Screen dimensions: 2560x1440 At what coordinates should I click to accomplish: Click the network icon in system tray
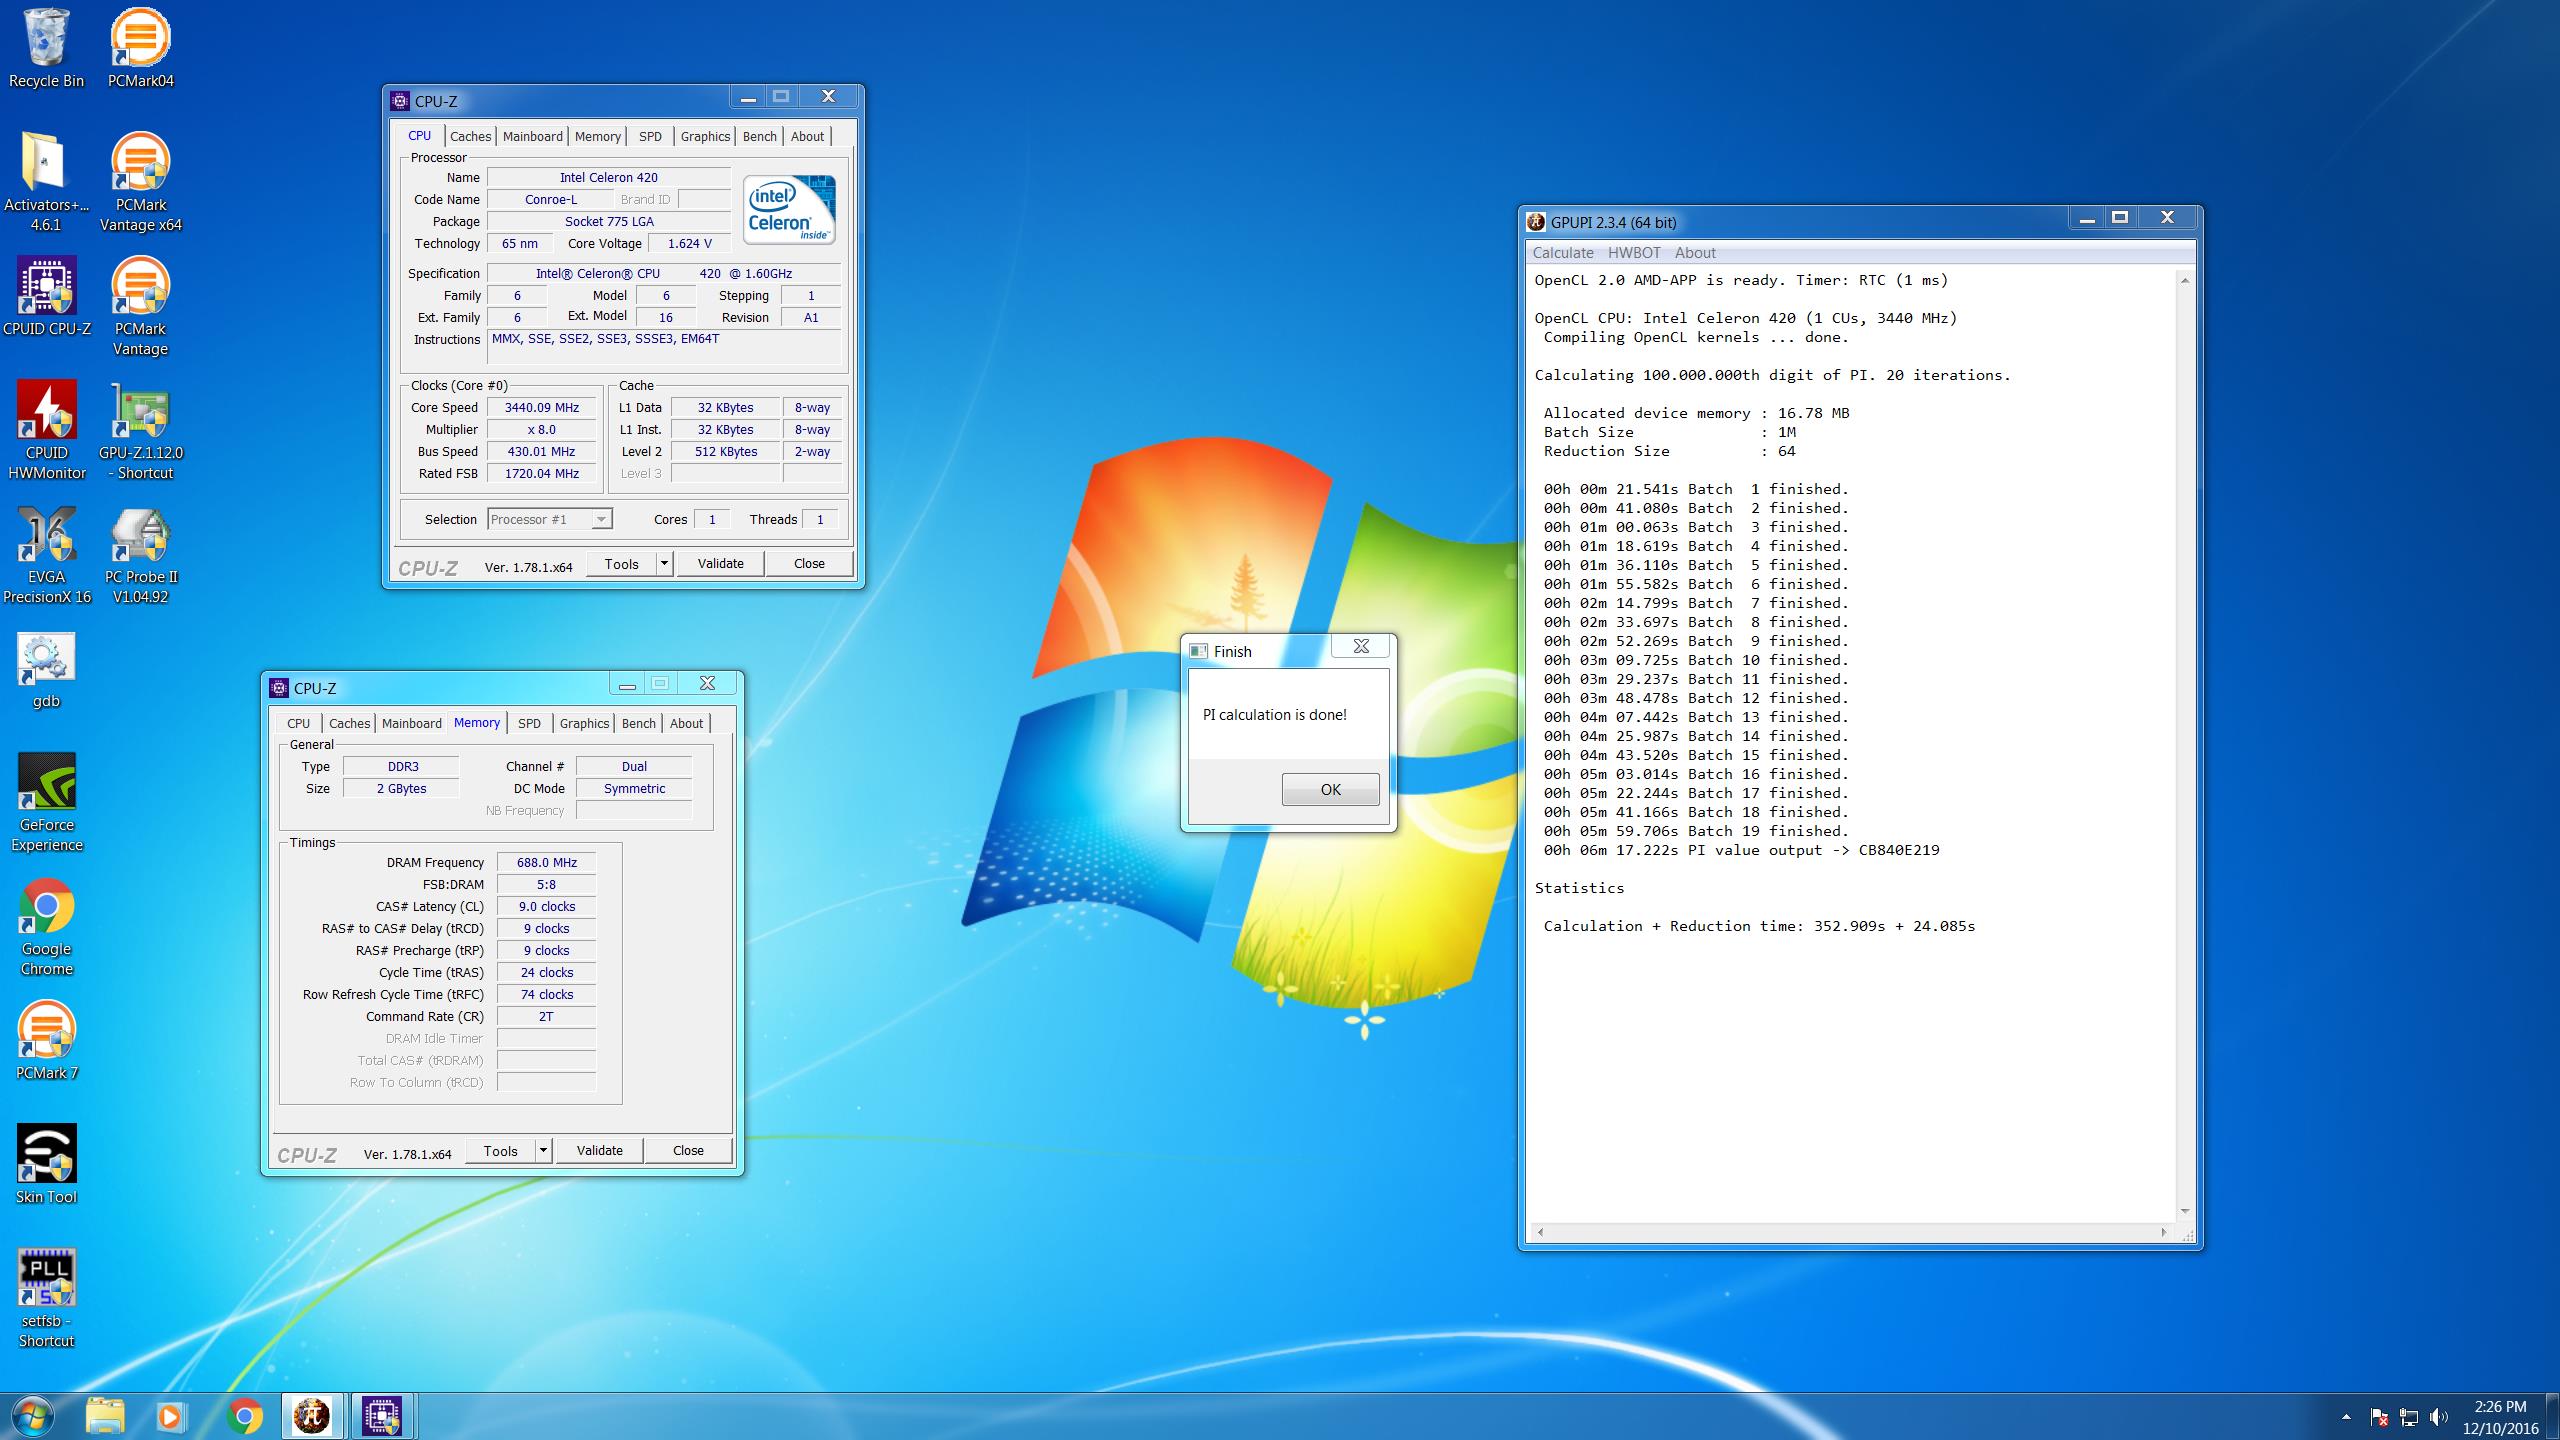2409,1417
